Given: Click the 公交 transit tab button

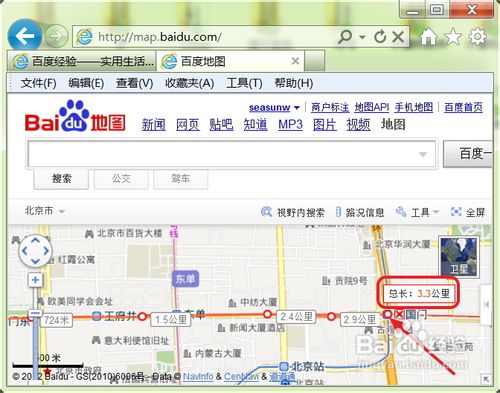Looking at the screenshot, I should (x=121, y=179).
